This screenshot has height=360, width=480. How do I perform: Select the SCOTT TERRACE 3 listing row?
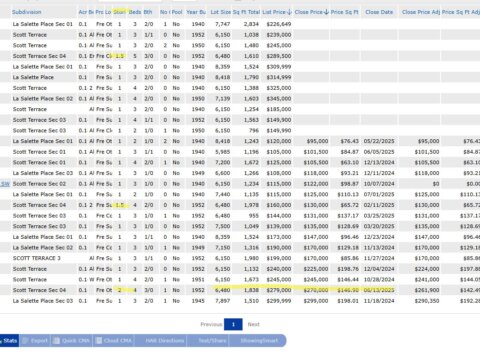tap(240, 258)
